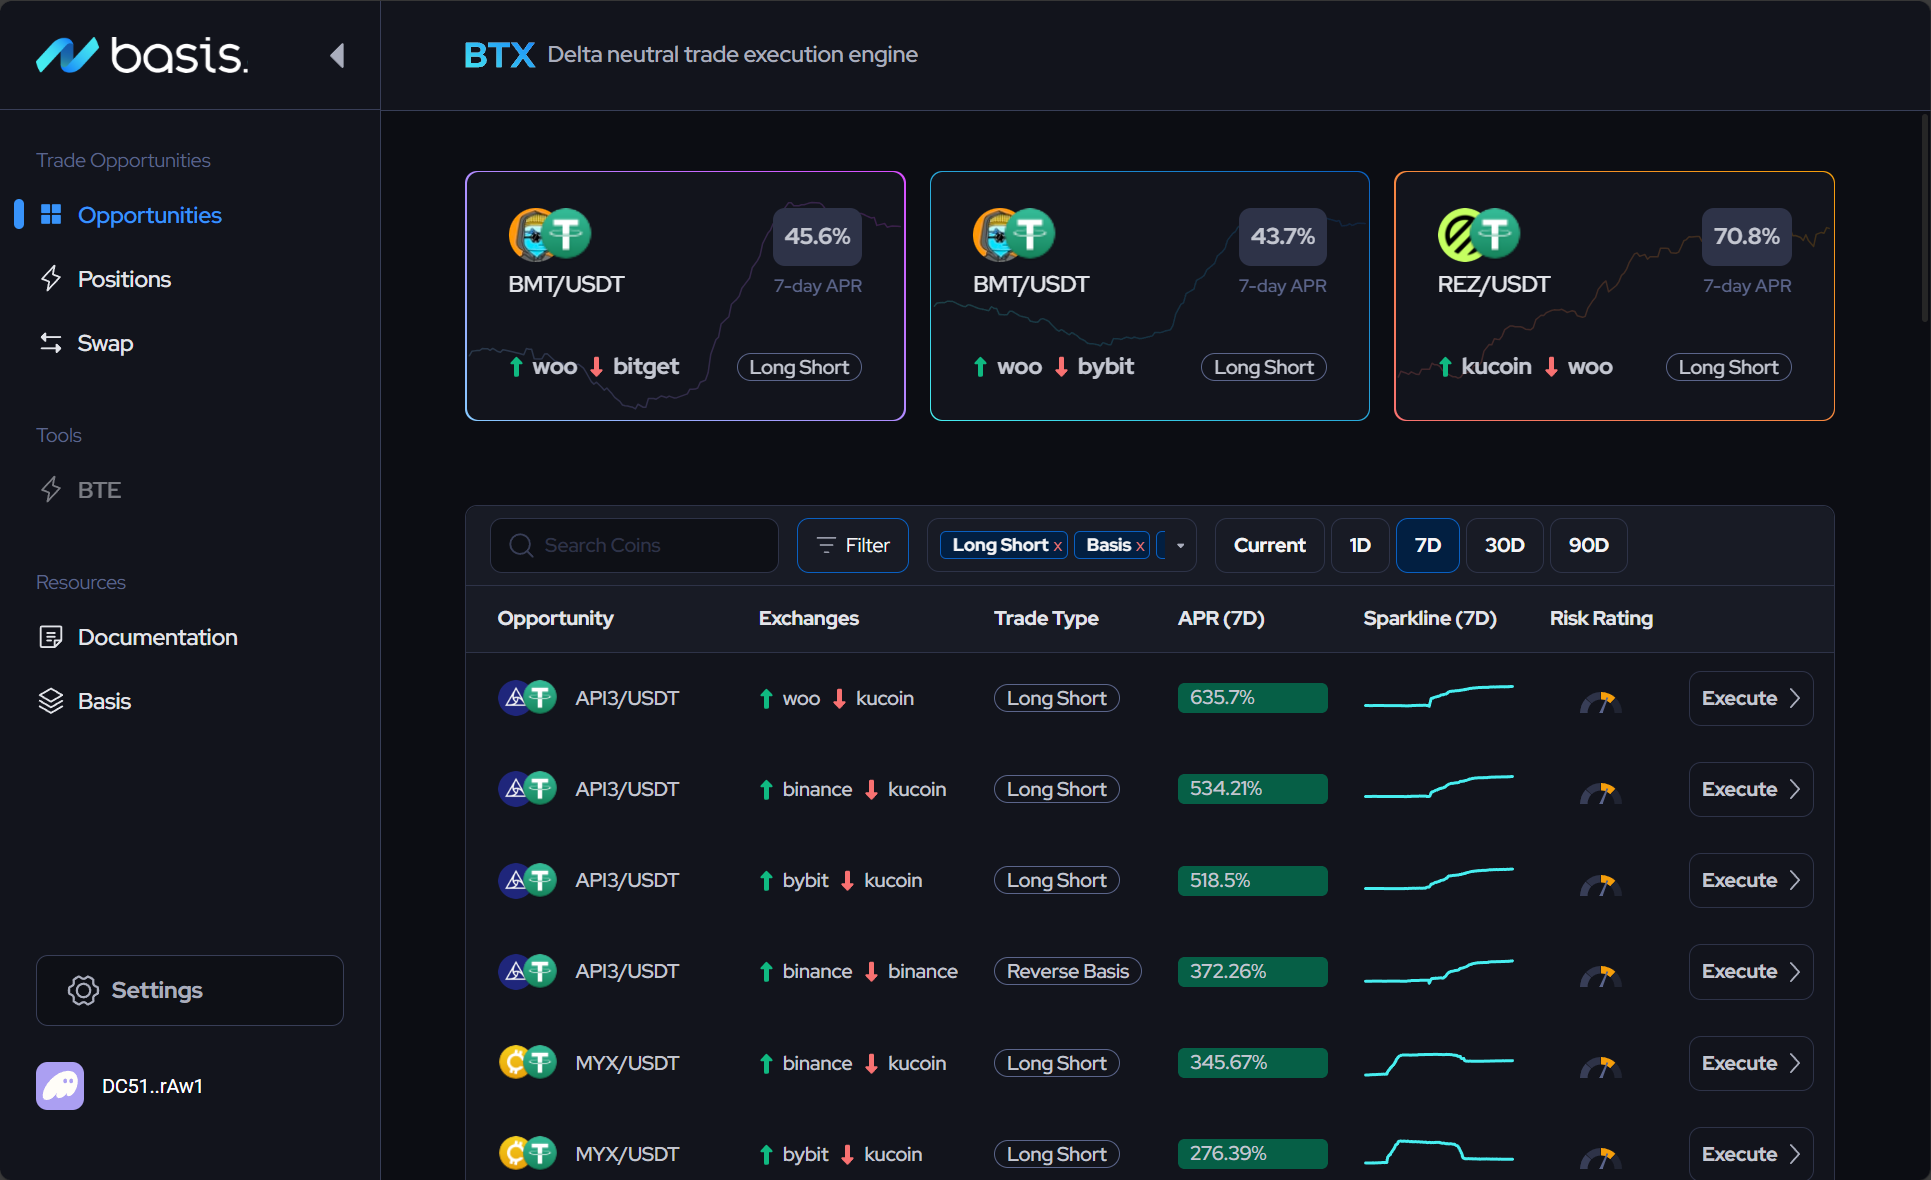
Task: Click the 518.5% APR value
Action: point(1252,880)
